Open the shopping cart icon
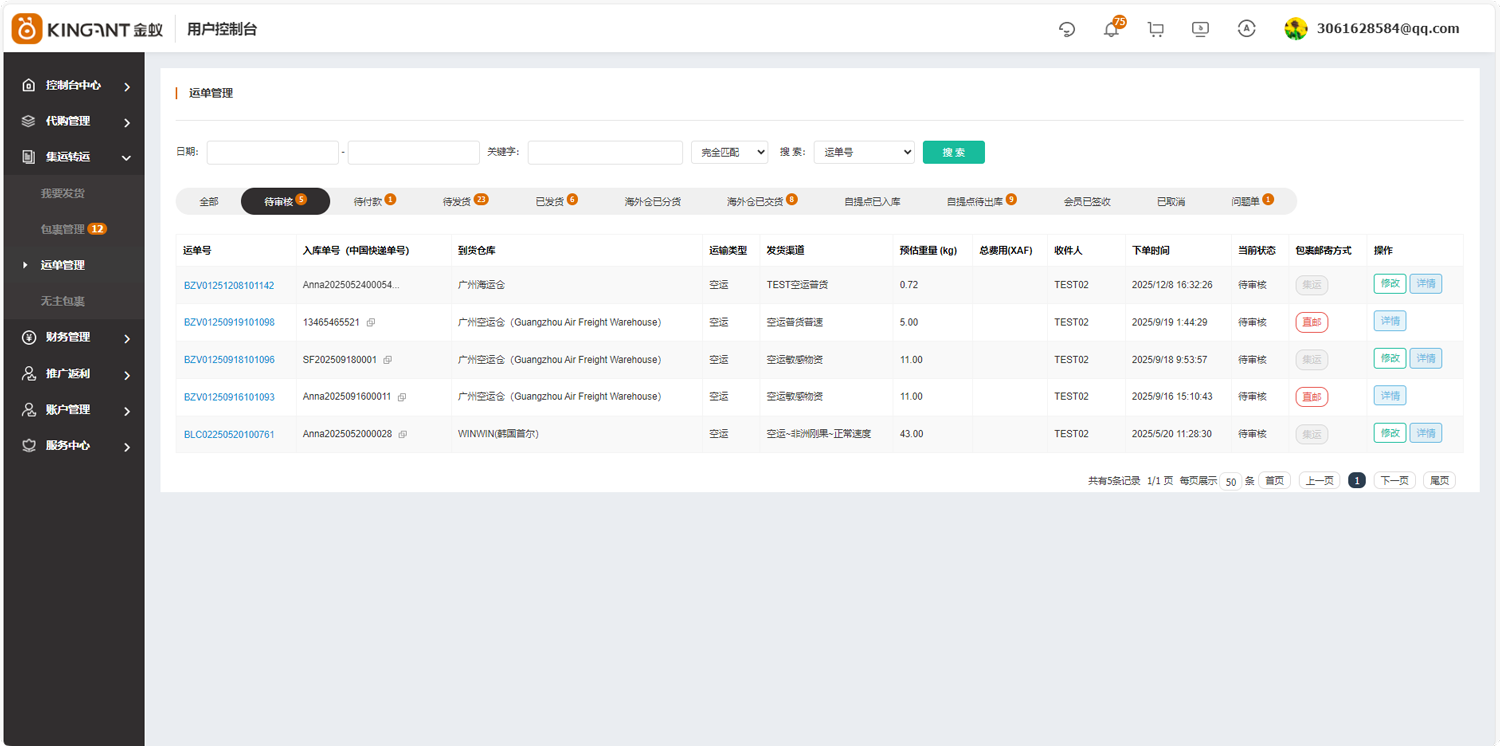1500x746 pixels. (x=1156, y=30)
